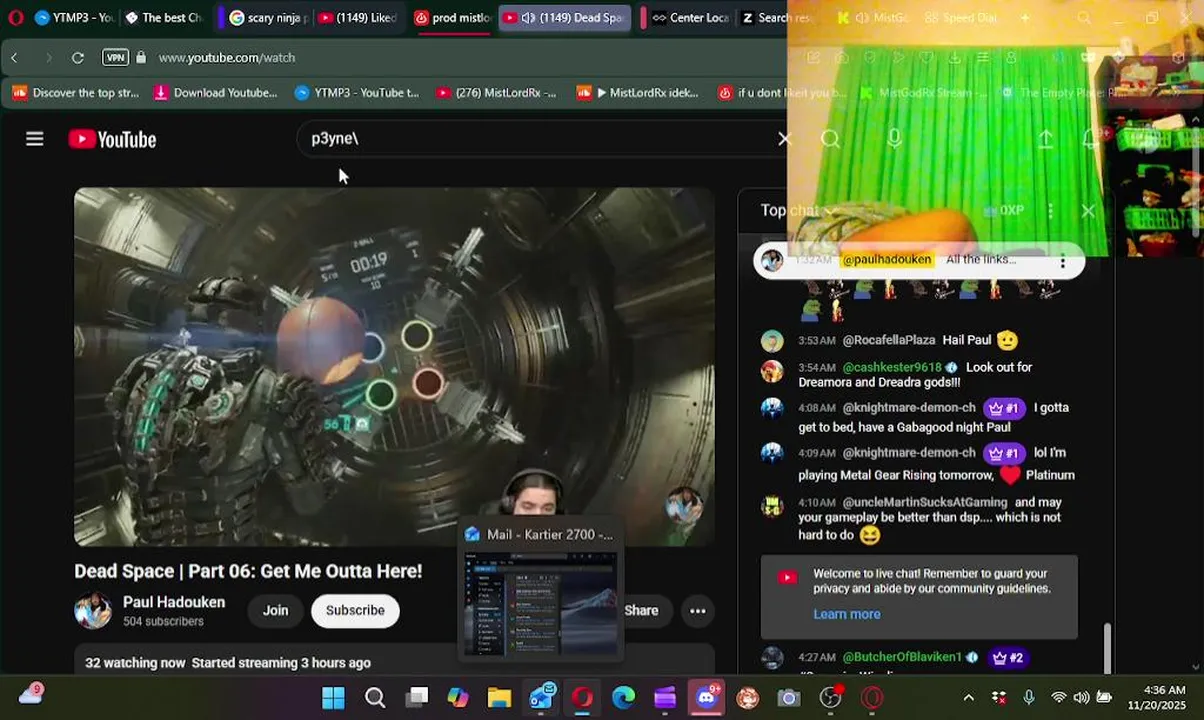
Task: Start voice search with microphone icon
Action: [894, 139]
